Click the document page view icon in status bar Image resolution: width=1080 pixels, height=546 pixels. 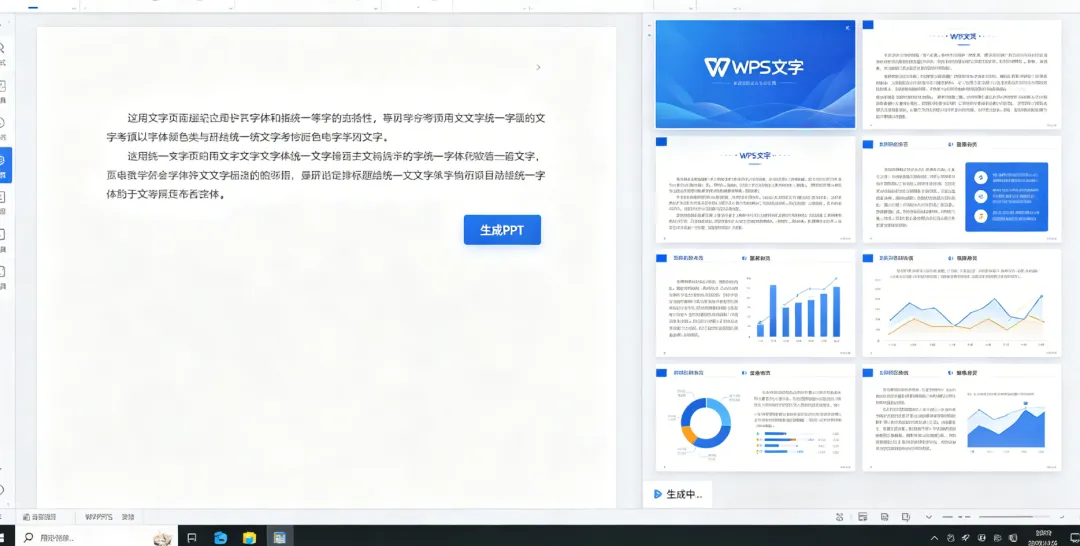tap(884, 517)
